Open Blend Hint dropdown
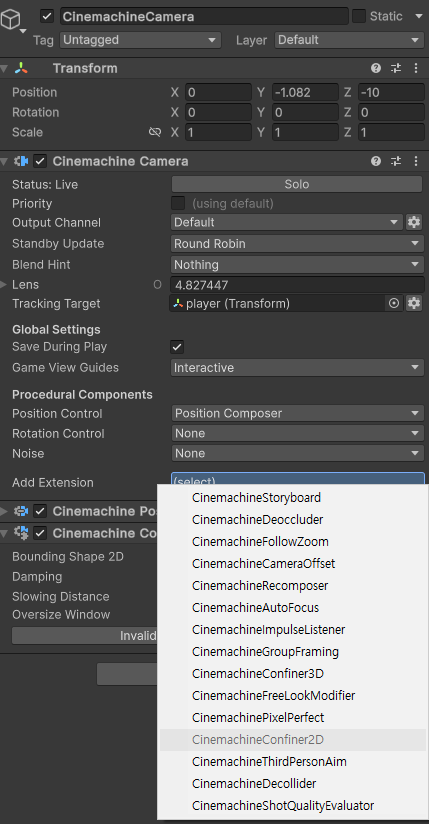Viewport: 429px width, 824px height. 297,264
